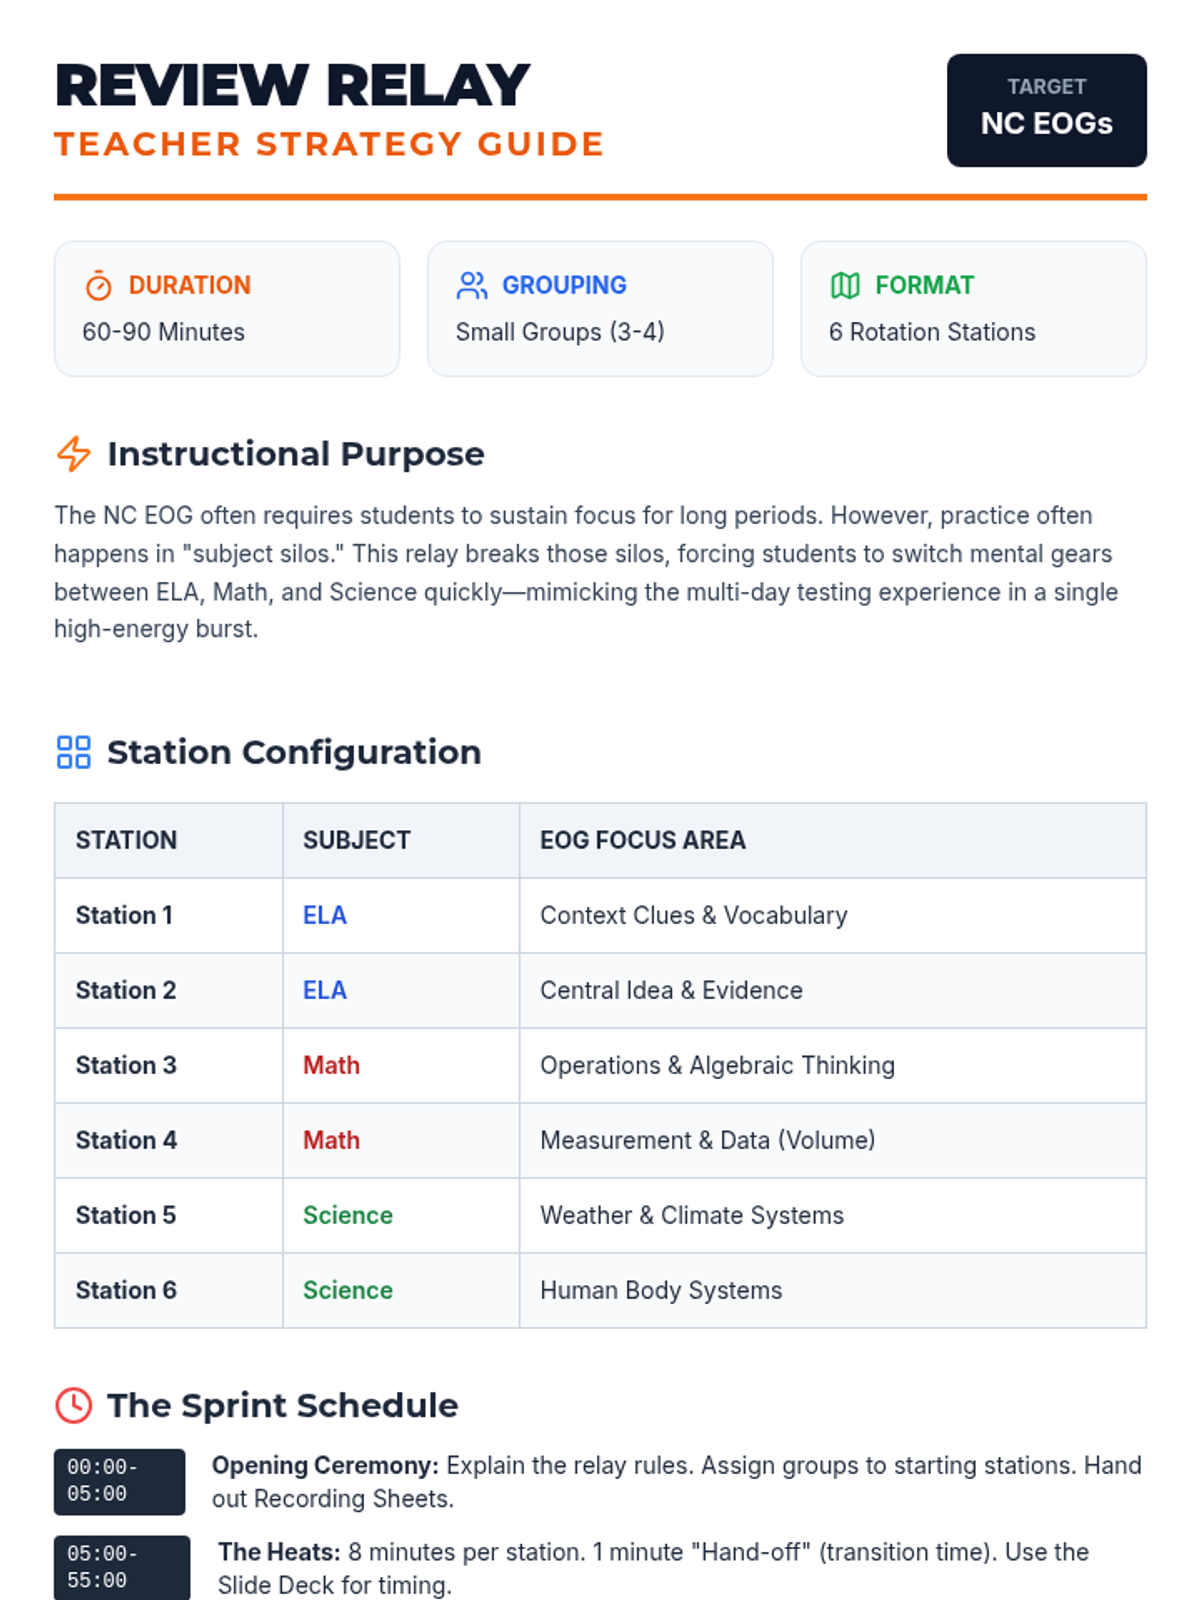The width and height of the screenshot is (1200, 1600).
Task: Click the Station 1 ELA subject label
Action: tap(325, 915)
